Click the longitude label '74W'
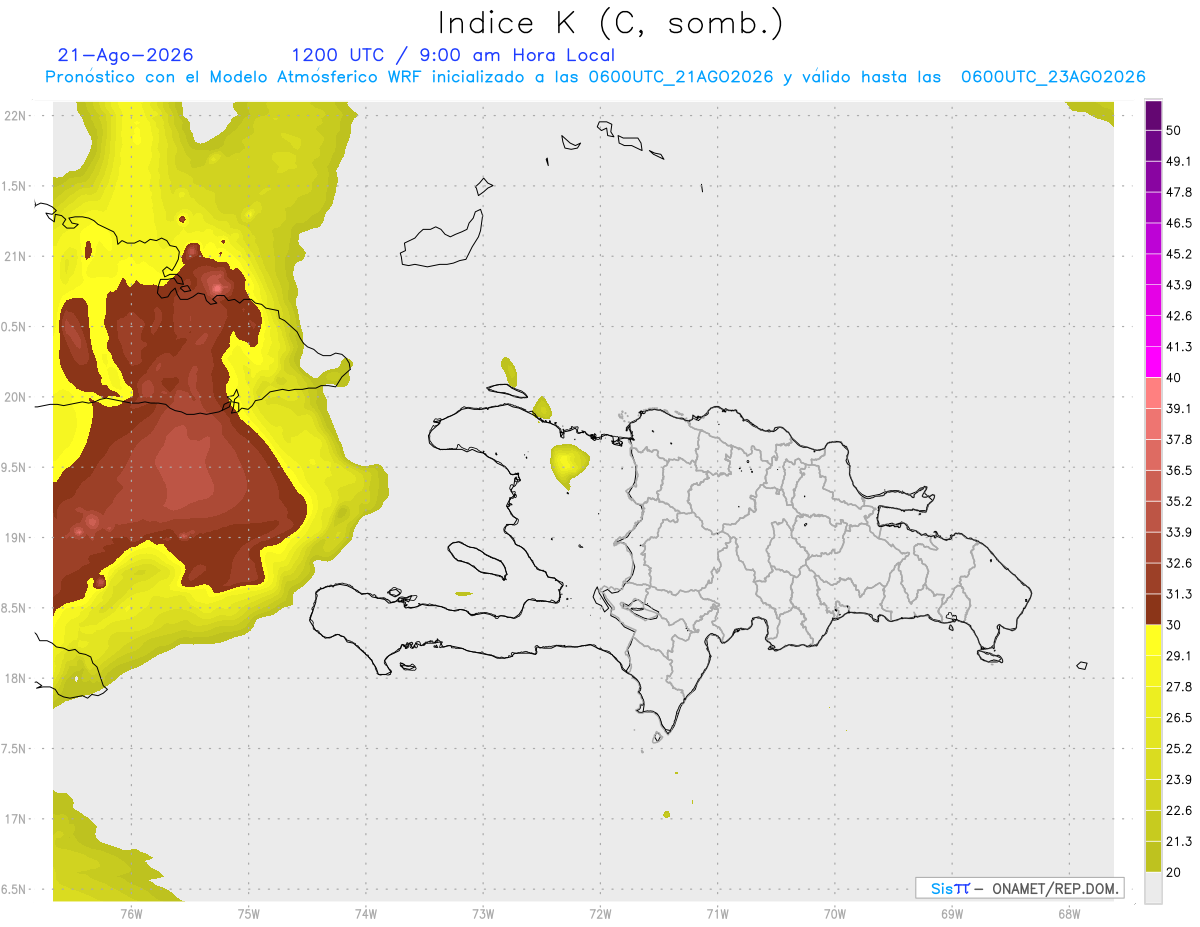The width and height of the screenshot is (1200, 927). click(x=366, y=914)
